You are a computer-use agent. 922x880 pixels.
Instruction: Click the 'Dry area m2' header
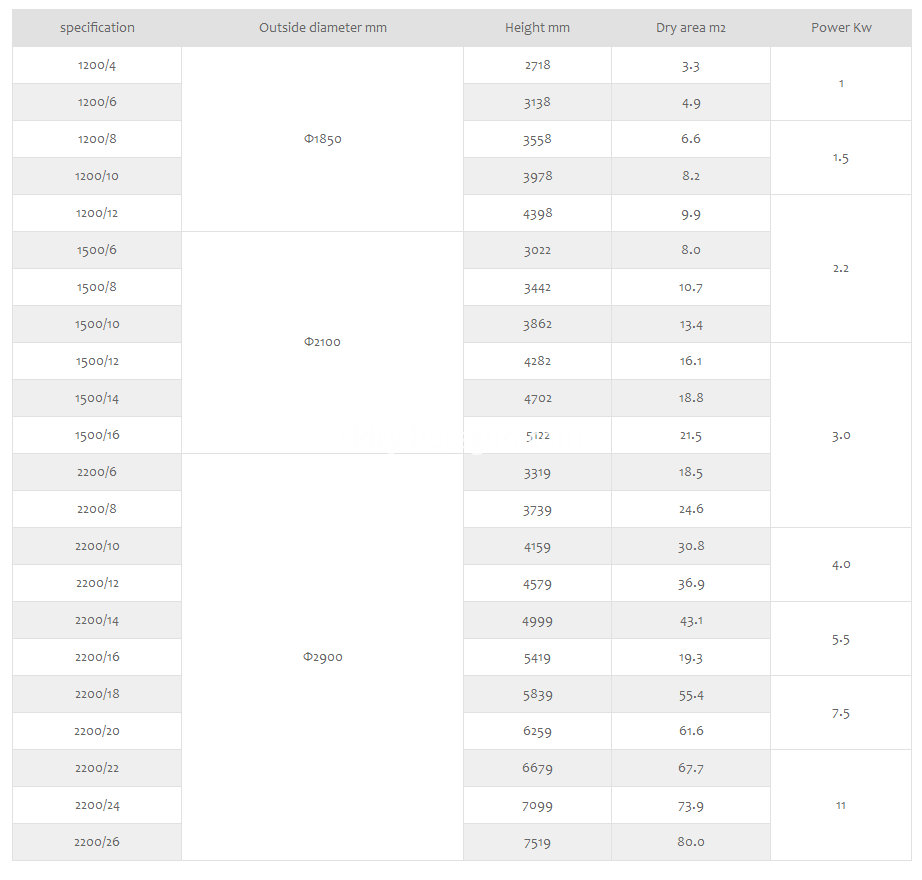coord(691,28)
